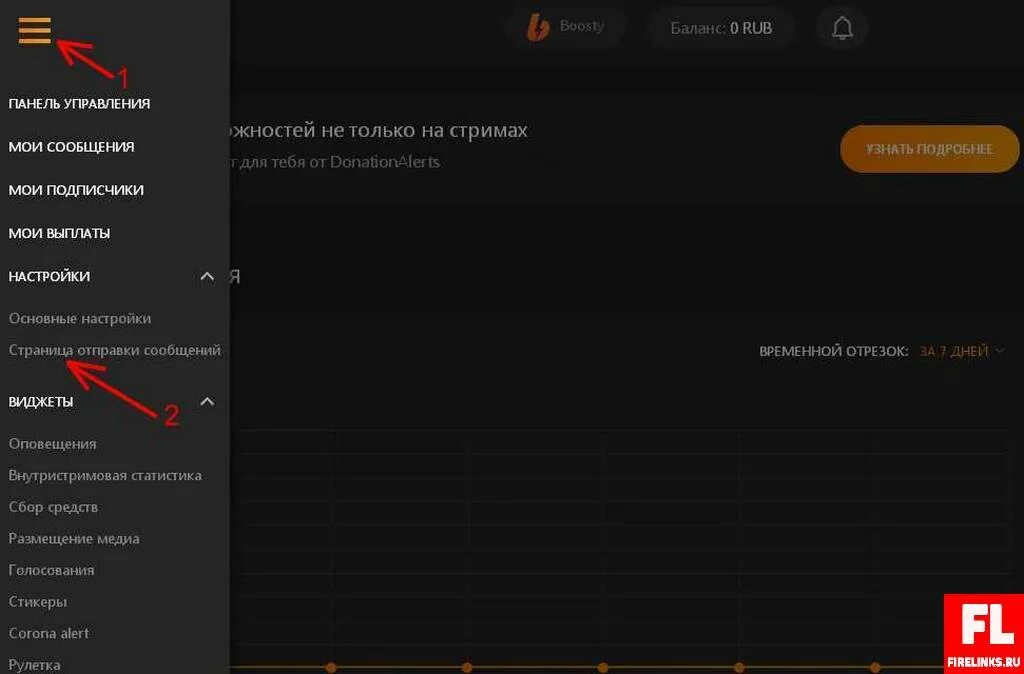The height and width of the screenshot is (674, 1024).
Task: Open the balance 0 RUB indicator
Action: click(721, 28)
